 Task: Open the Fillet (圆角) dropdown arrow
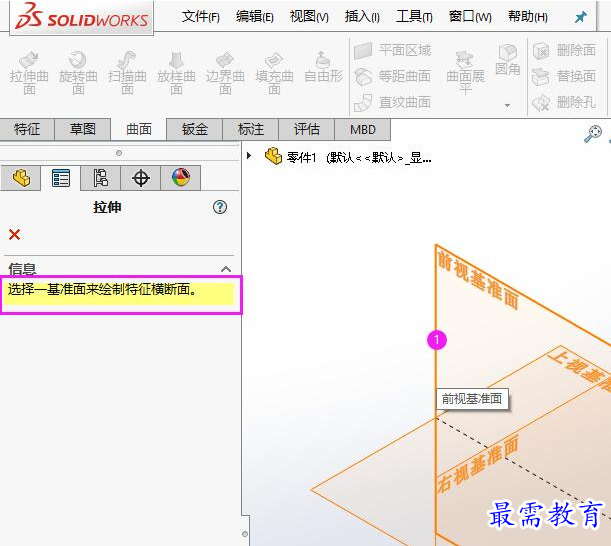tap(507, 105)
